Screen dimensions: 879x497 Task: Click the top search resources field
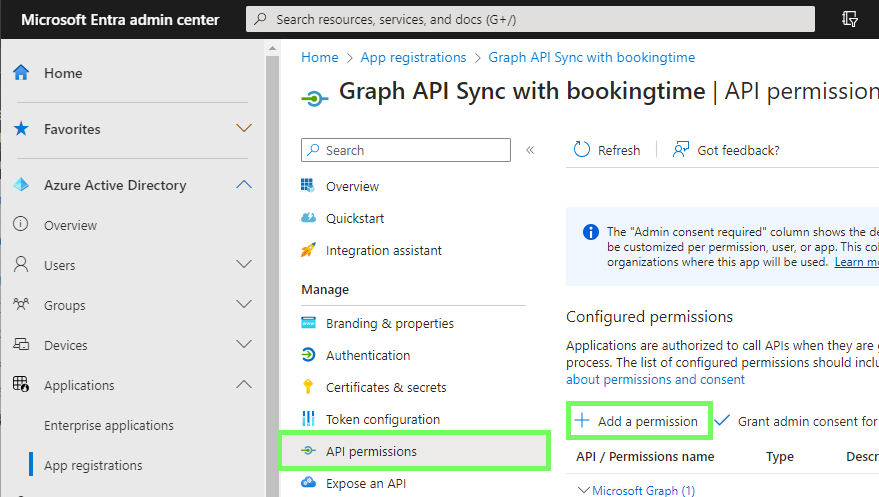coord(530,19)
